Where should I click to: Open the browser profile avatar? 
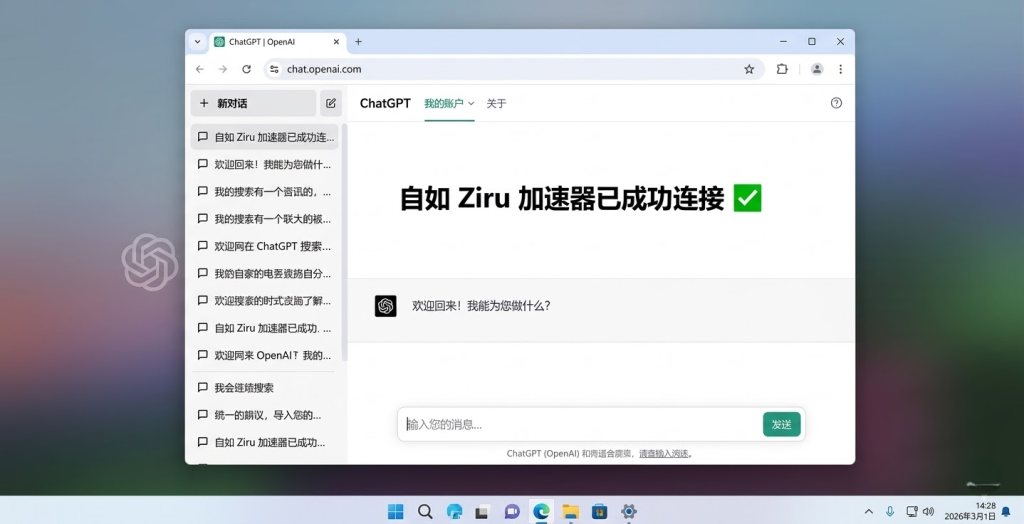pos(816,69)
